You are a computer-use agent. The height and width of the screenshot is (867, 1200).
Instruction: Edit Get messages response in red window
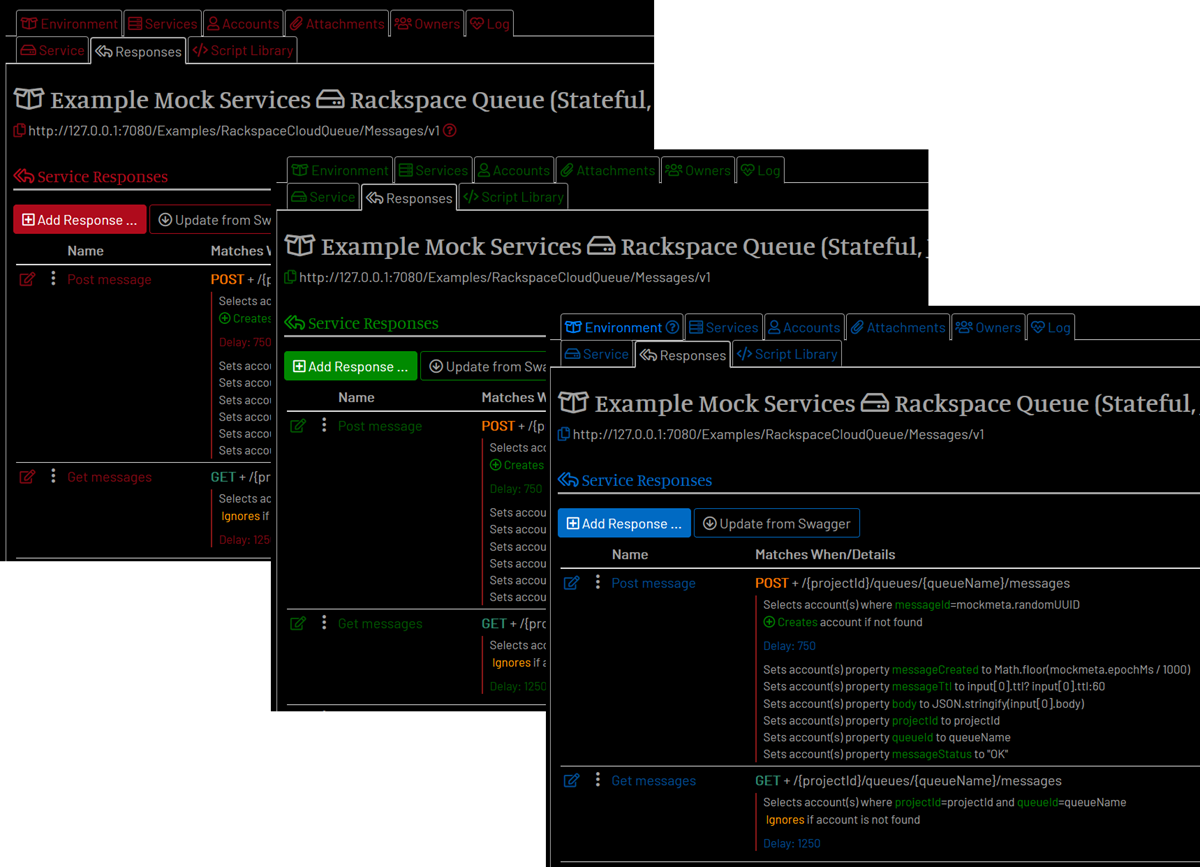click(x=27, y=477)
